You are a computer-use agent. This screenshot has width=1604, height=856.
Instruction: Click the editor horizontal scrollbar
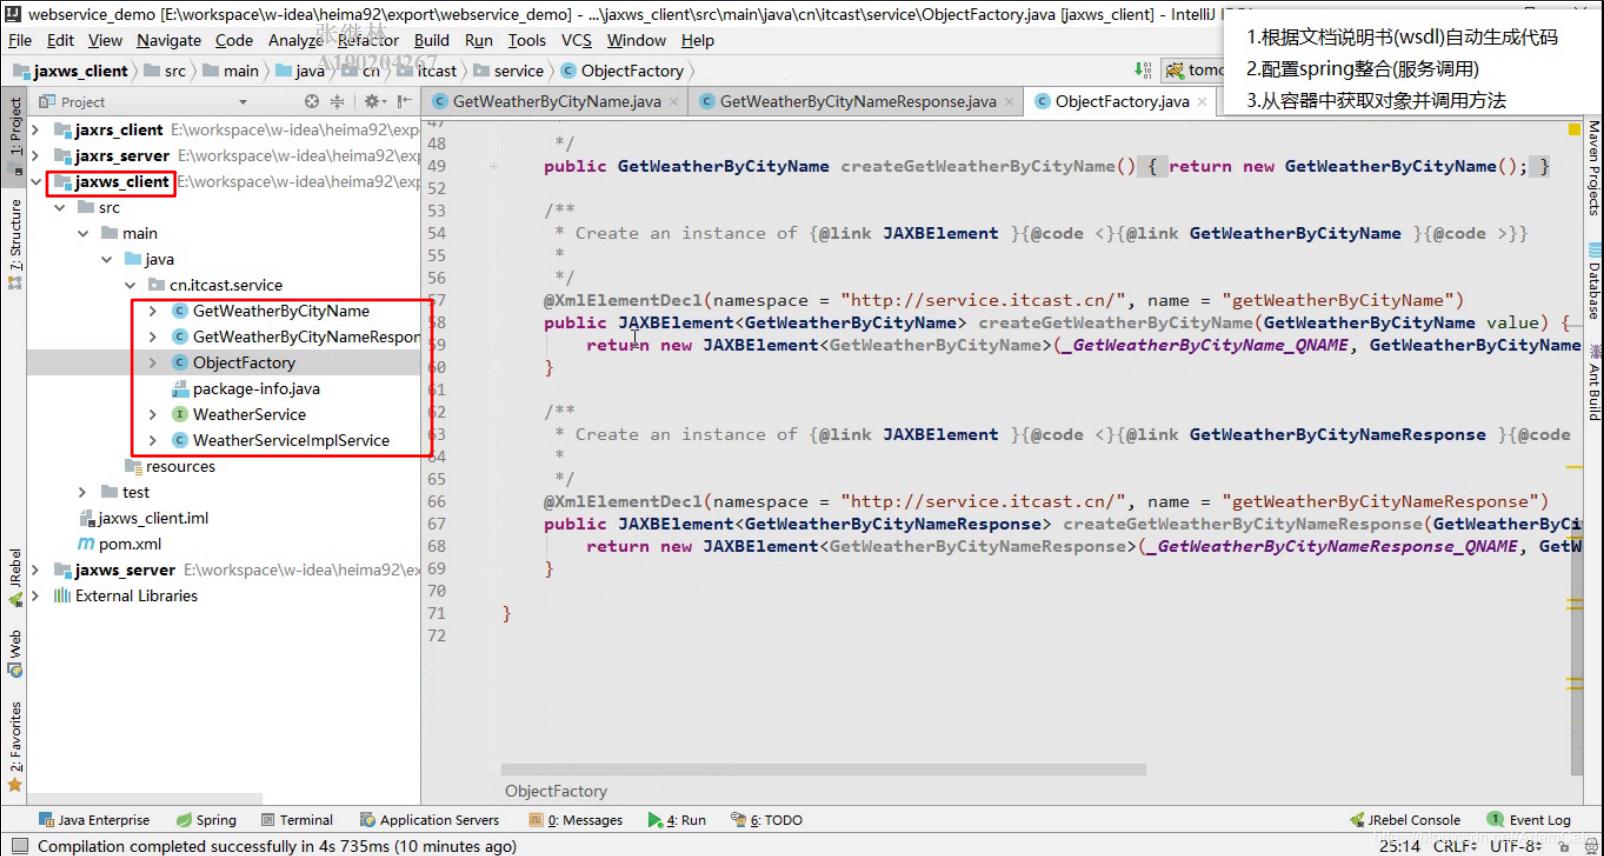(823, 769)
